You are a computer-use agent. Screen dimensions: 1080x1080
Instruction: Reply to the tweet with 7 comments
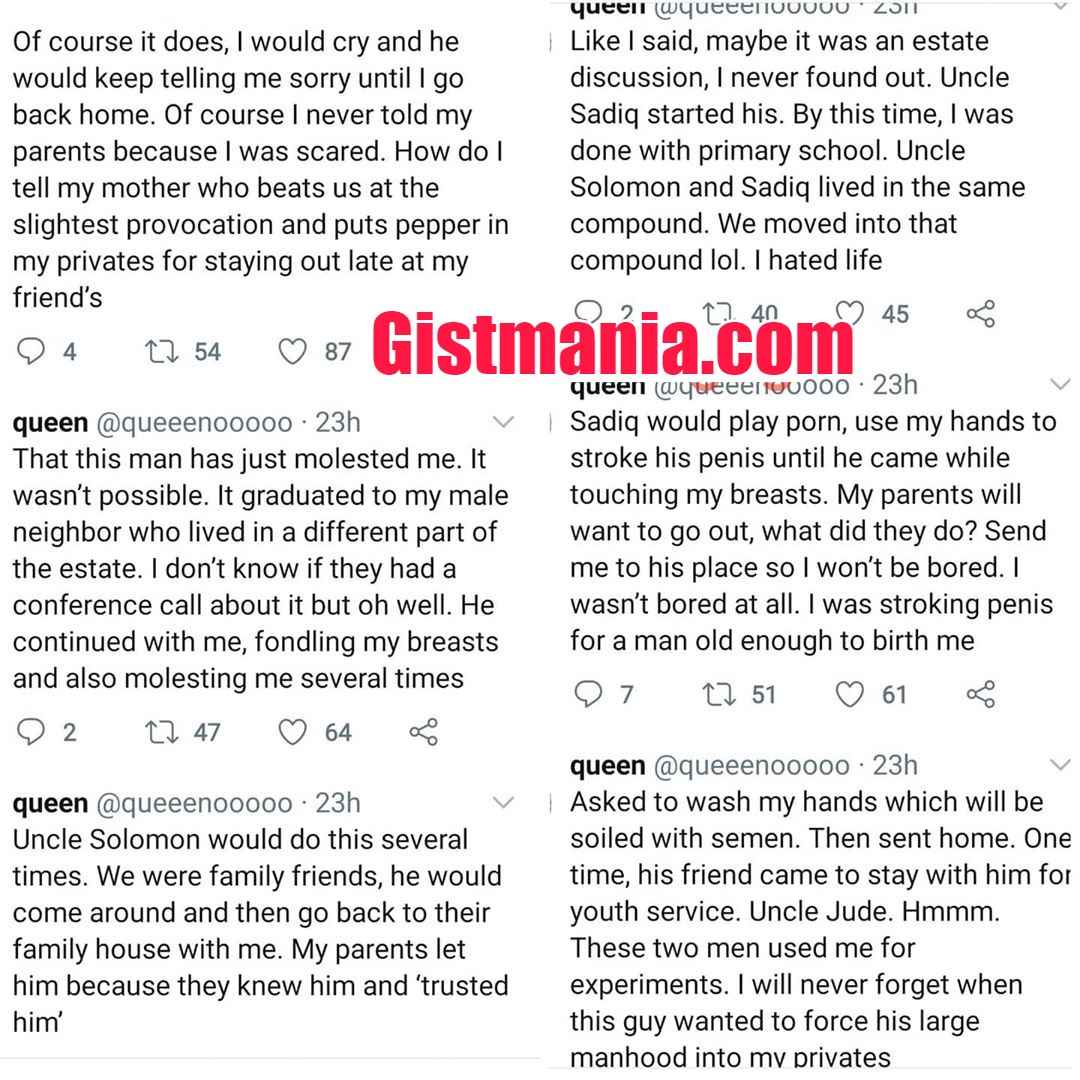pos(588,694)
